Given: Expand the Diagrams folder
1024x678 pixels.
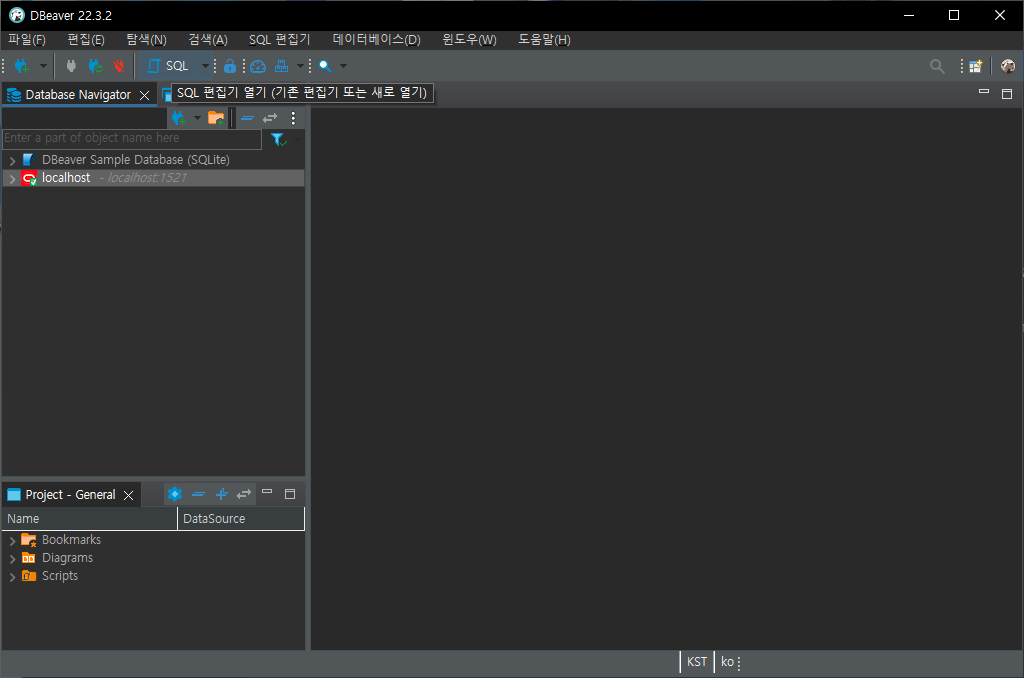Looking at the screenshot, I should point(12,559).
